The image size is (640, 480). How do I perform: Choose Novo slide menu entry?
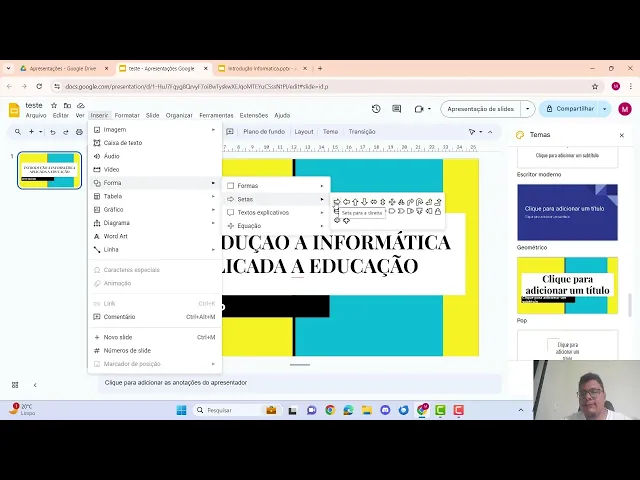coord(155,337)
